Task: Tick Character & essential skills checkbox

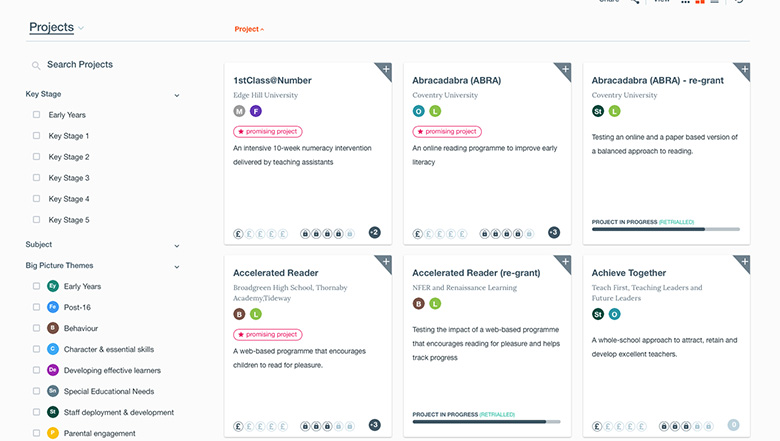Action: (x=36, y=349)
